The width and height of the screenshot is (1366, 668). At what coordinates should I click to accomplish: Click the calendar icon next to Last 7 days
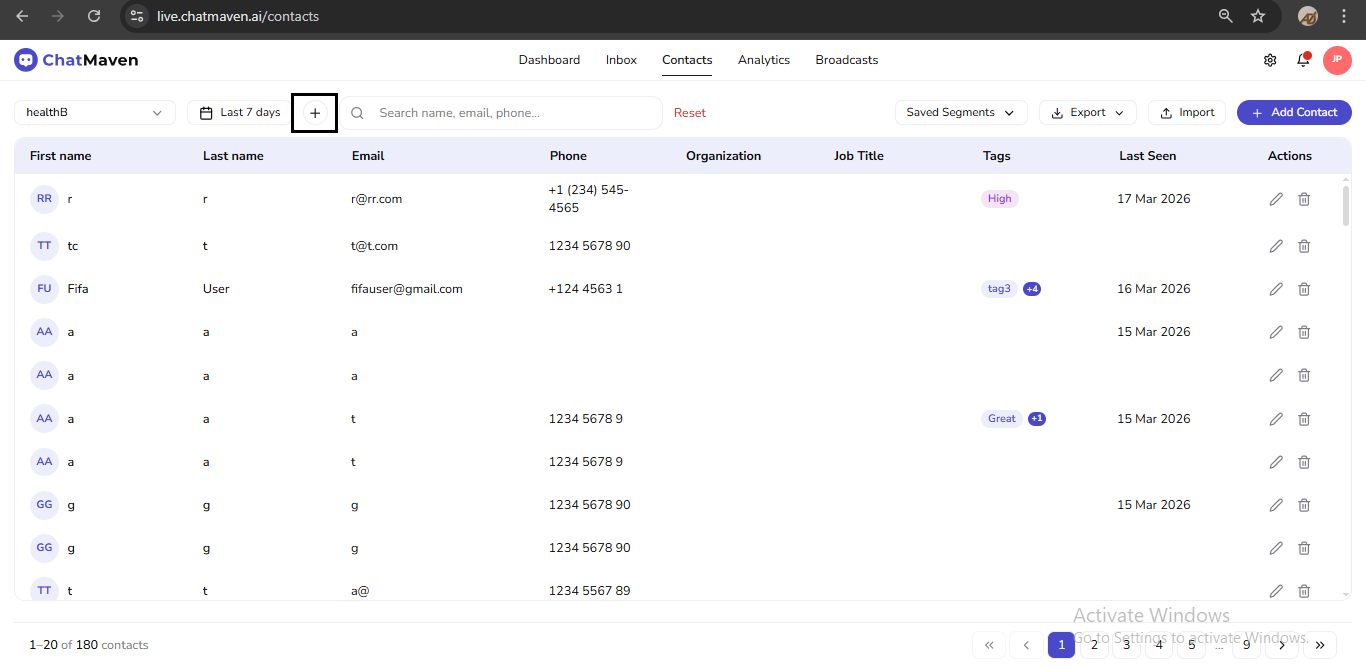[x=206, y=112]
